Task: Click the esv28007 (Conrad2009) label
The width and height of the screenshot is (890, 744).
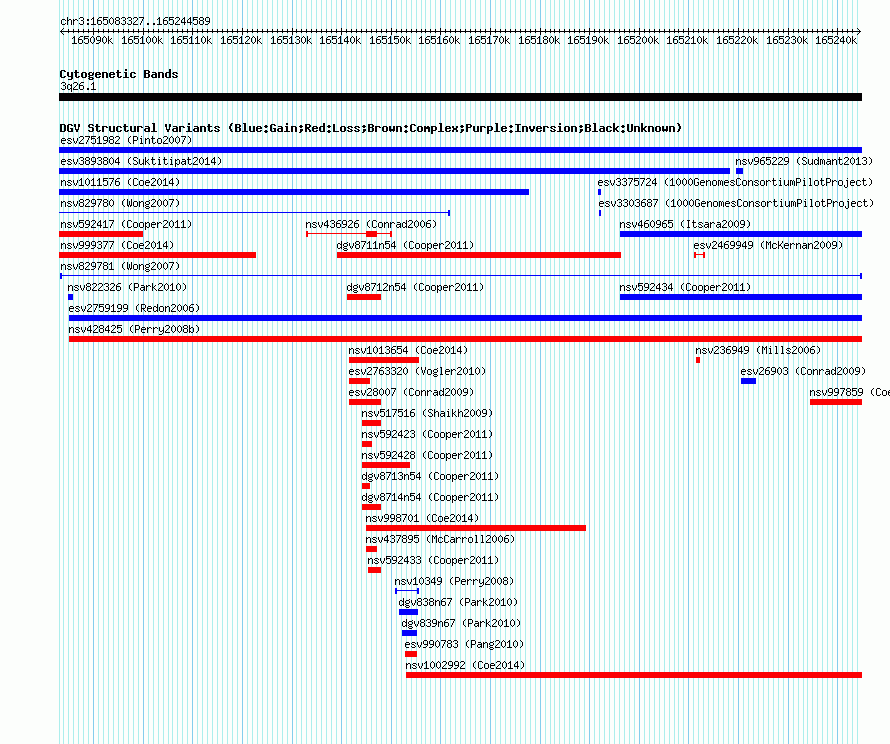Action: click(411, 392)
